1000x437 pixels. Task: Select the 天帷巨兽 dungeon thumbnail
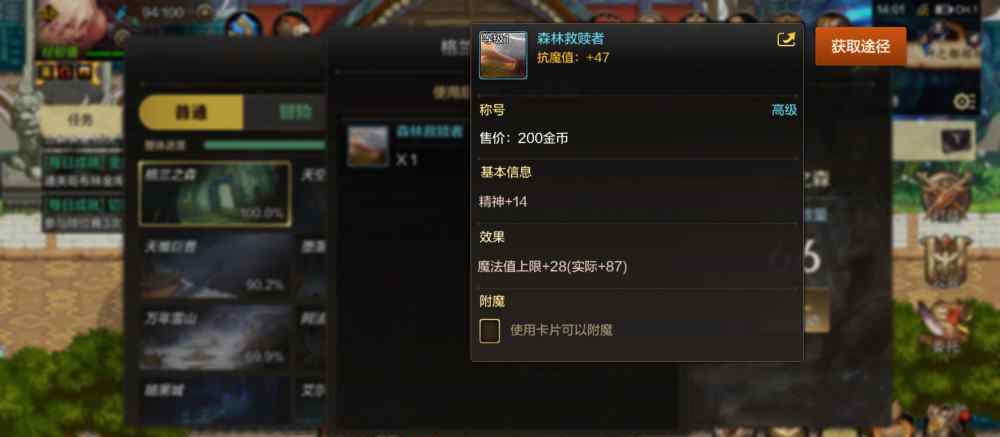point(215,265)
